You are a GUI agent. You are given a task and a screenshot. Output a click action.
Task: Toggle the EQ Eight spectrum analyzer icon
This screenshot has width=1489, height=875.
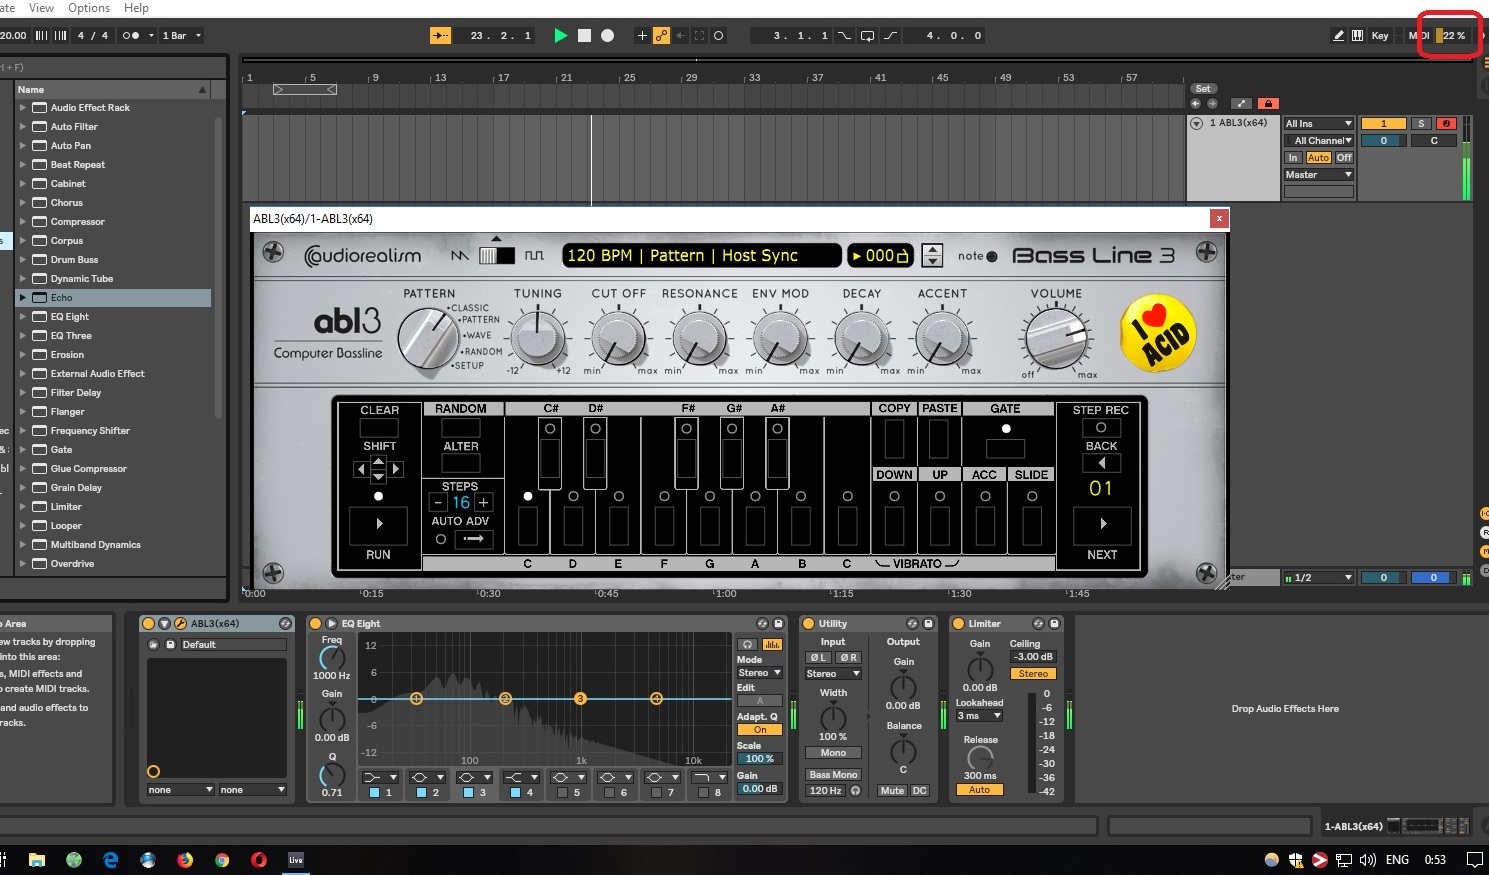[772, 644]
